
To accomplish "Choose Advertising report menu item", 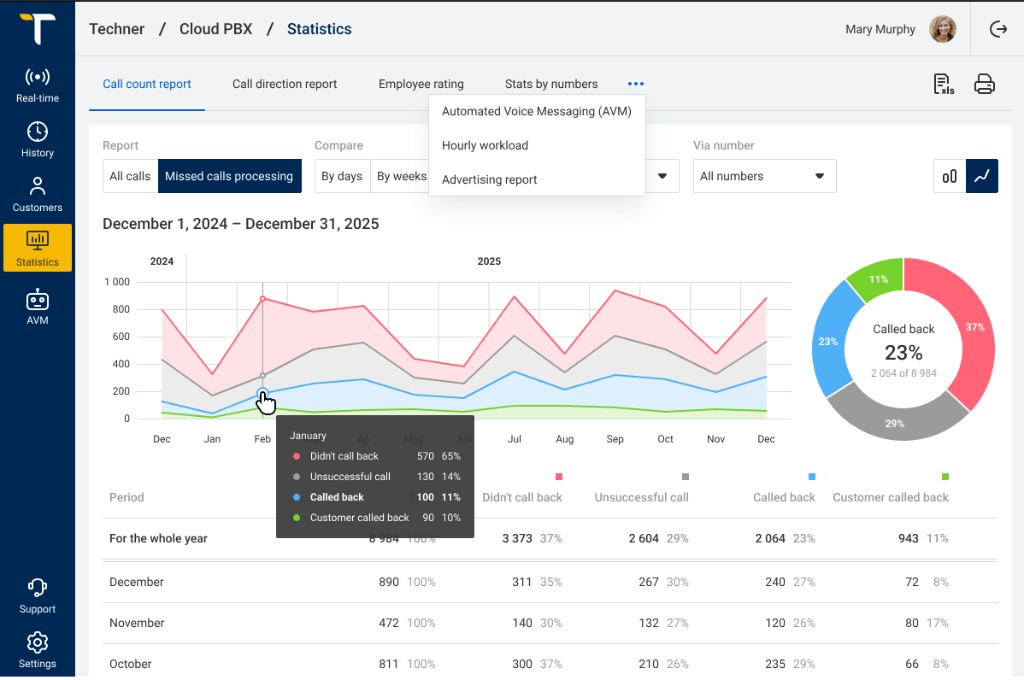I will (537, 179).
